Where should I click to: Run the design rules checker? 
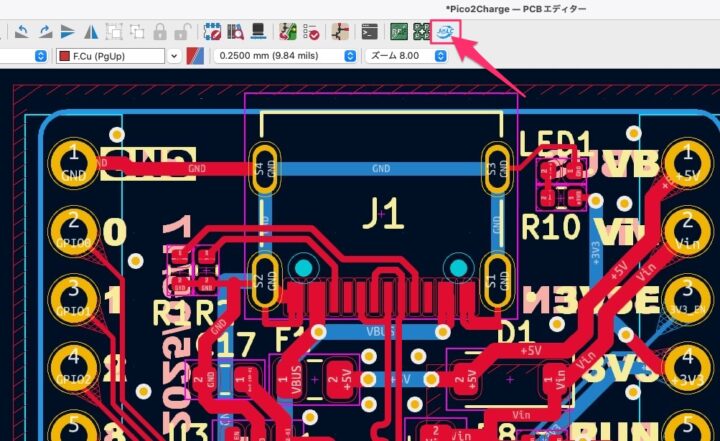(x=311, y=32)
